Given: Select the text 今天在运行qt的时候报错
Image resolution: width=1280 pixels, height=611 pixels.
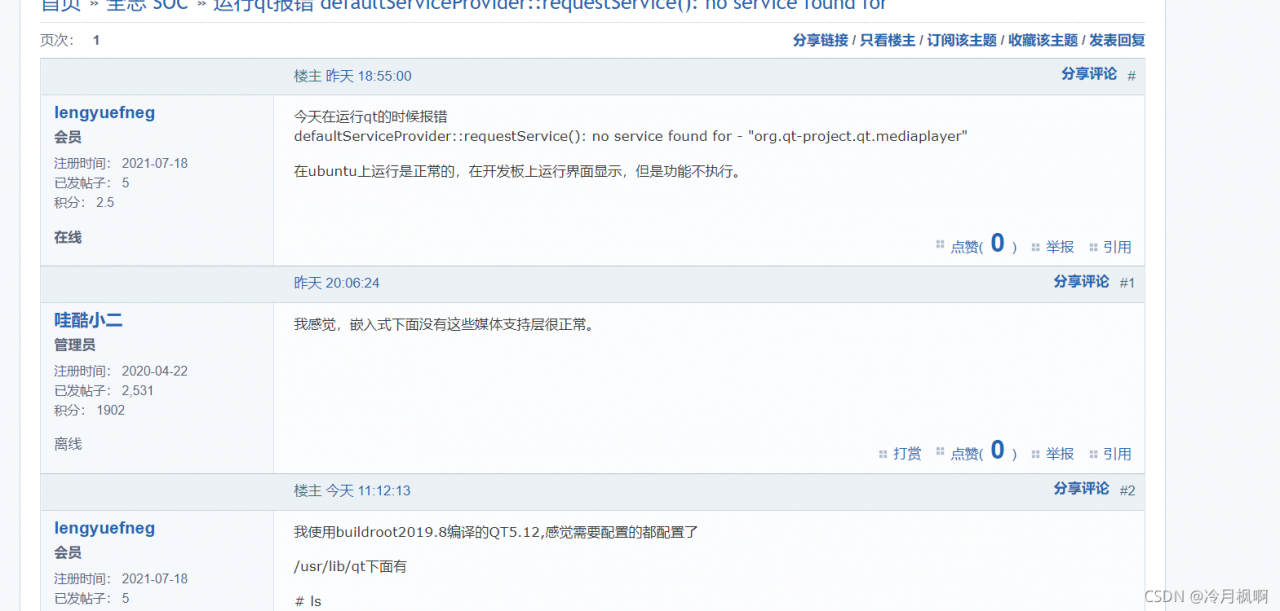Looking at the screenshot, I should point(370,116).
